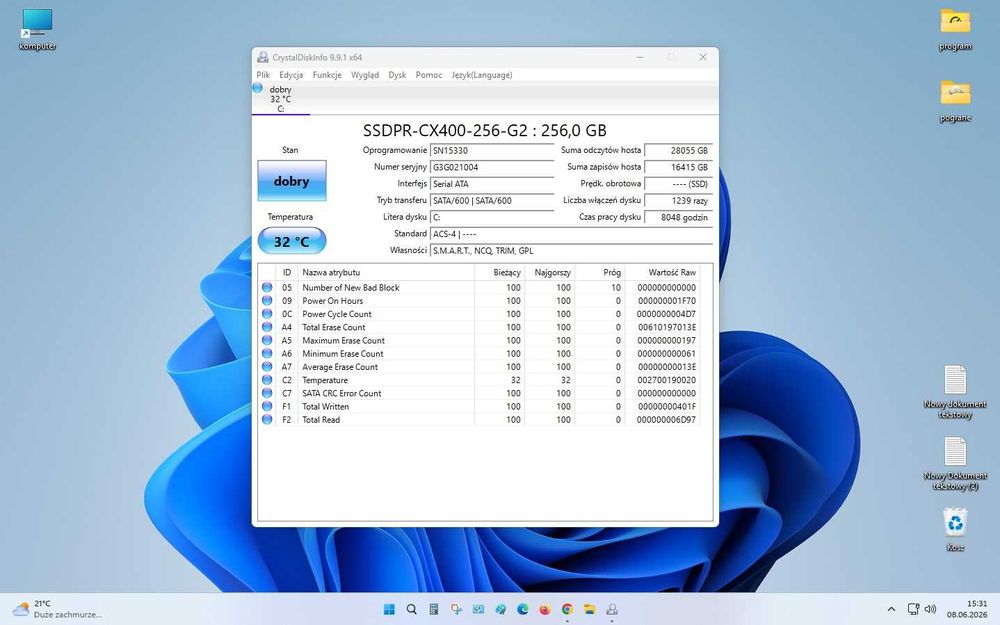Open the Plik menu
Image resolution: width=1000 pixels, height=625 pixels.
click(263, 75)
